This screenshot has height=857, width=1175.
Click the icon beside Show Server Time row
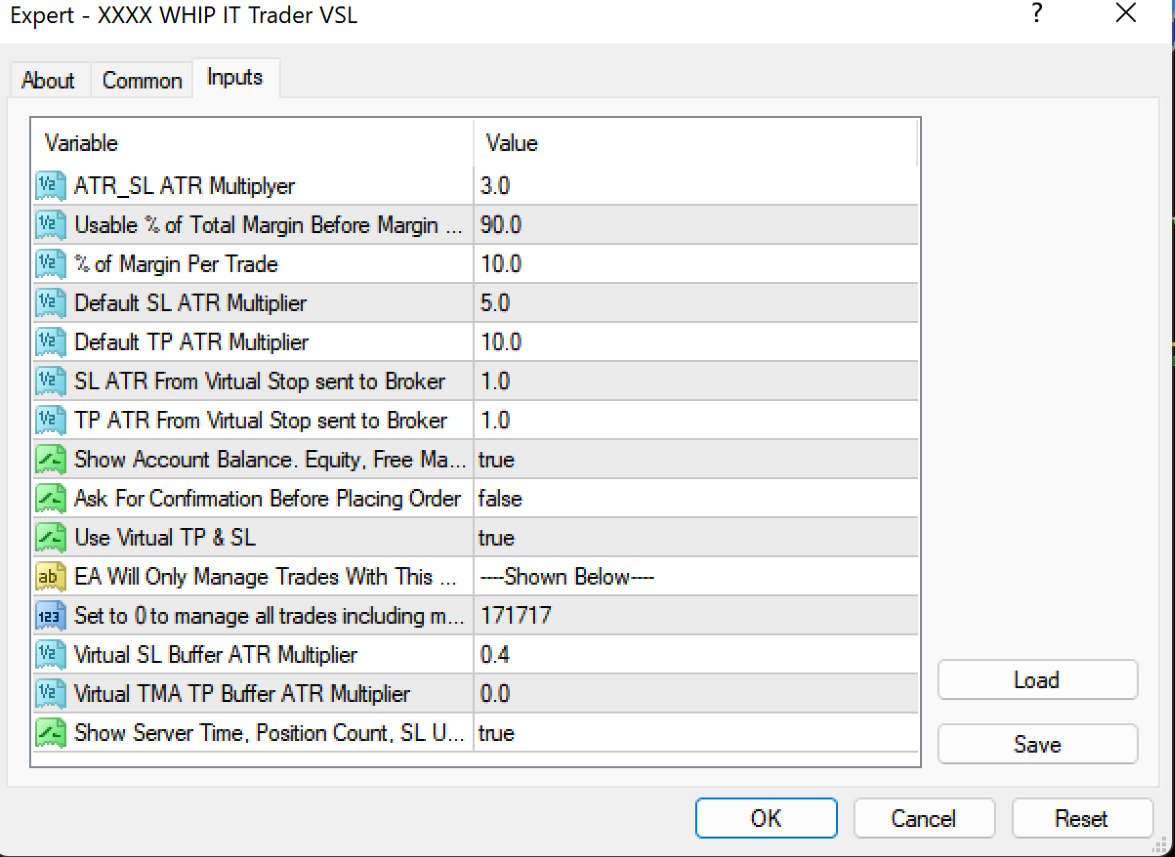pyautogui.click(x=50, y=733)
